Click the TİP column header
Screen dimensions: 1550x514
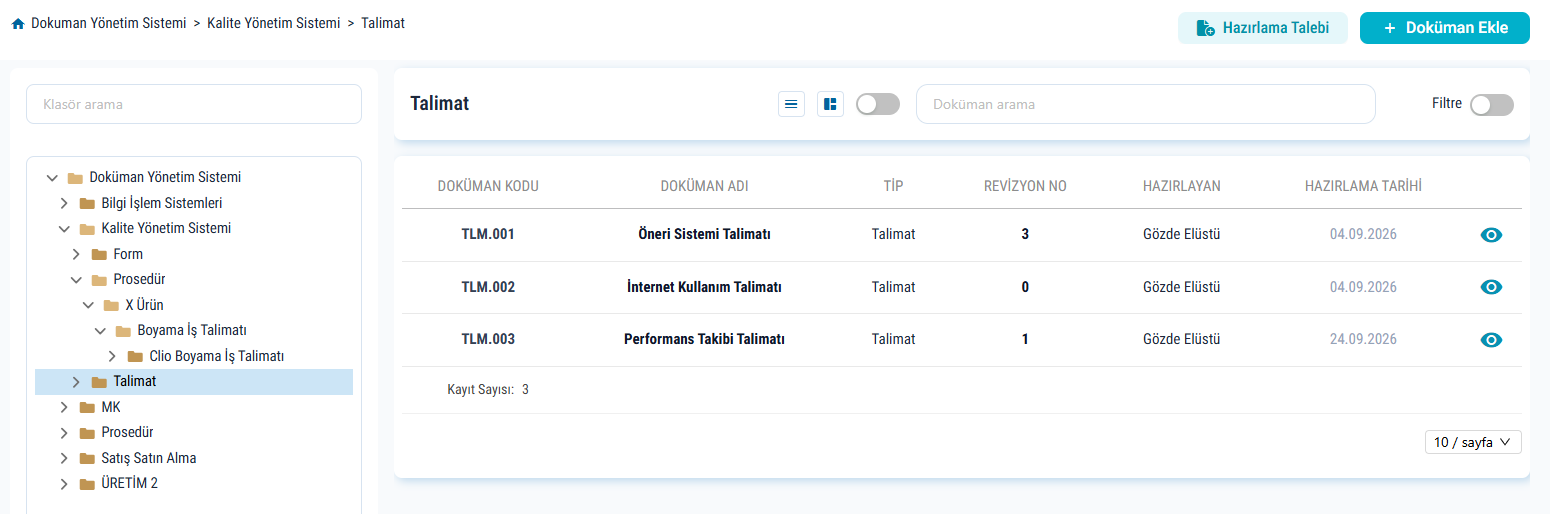893,186
